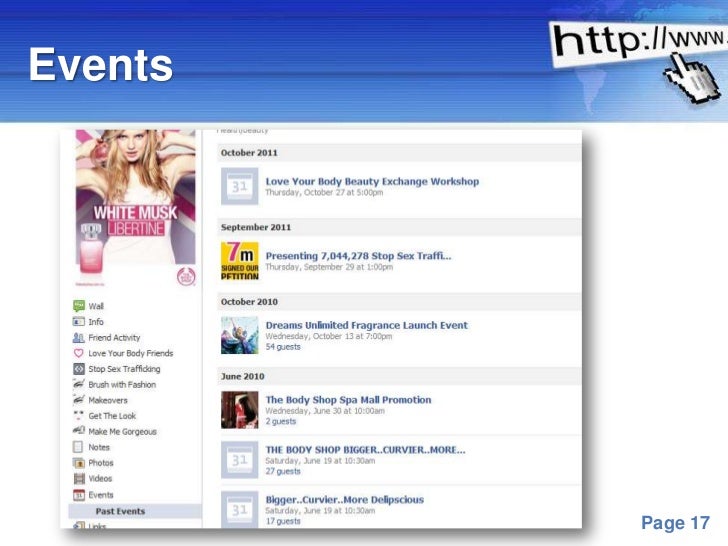Click the Photos icon in sidebar
Screen dimensions: 728x546
tap(79, 463)
